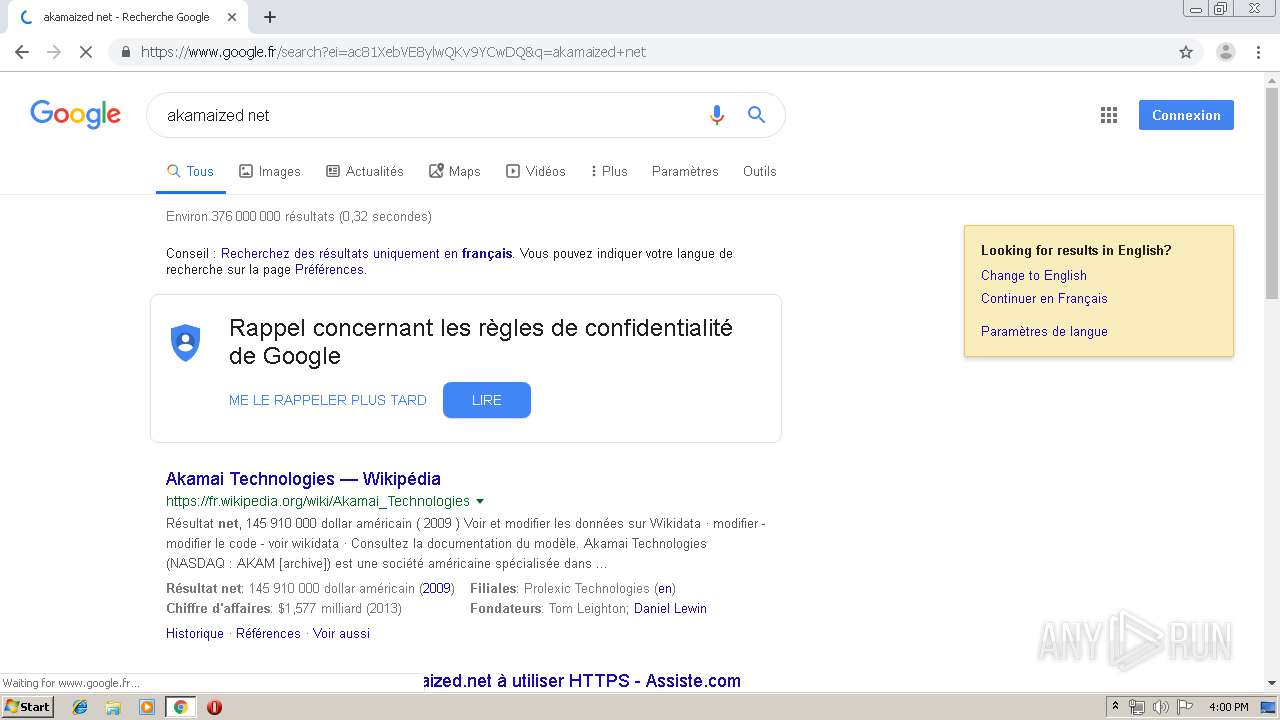This screenshot has width=1280, height=720.
Task: Select the Tous search tab
Action: (190, 171)
